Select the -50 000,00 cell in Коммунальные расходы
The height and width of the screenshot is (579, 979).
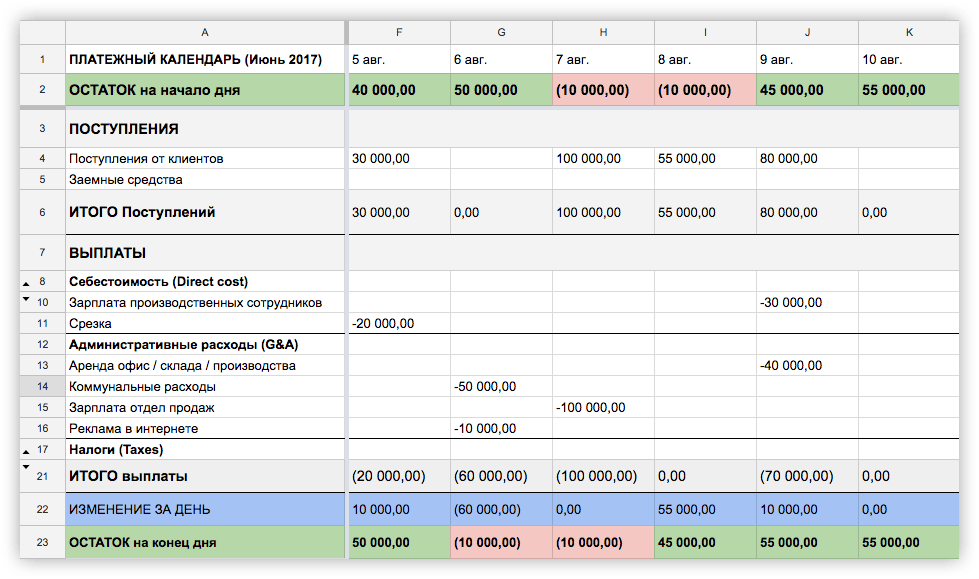point(500,387)
